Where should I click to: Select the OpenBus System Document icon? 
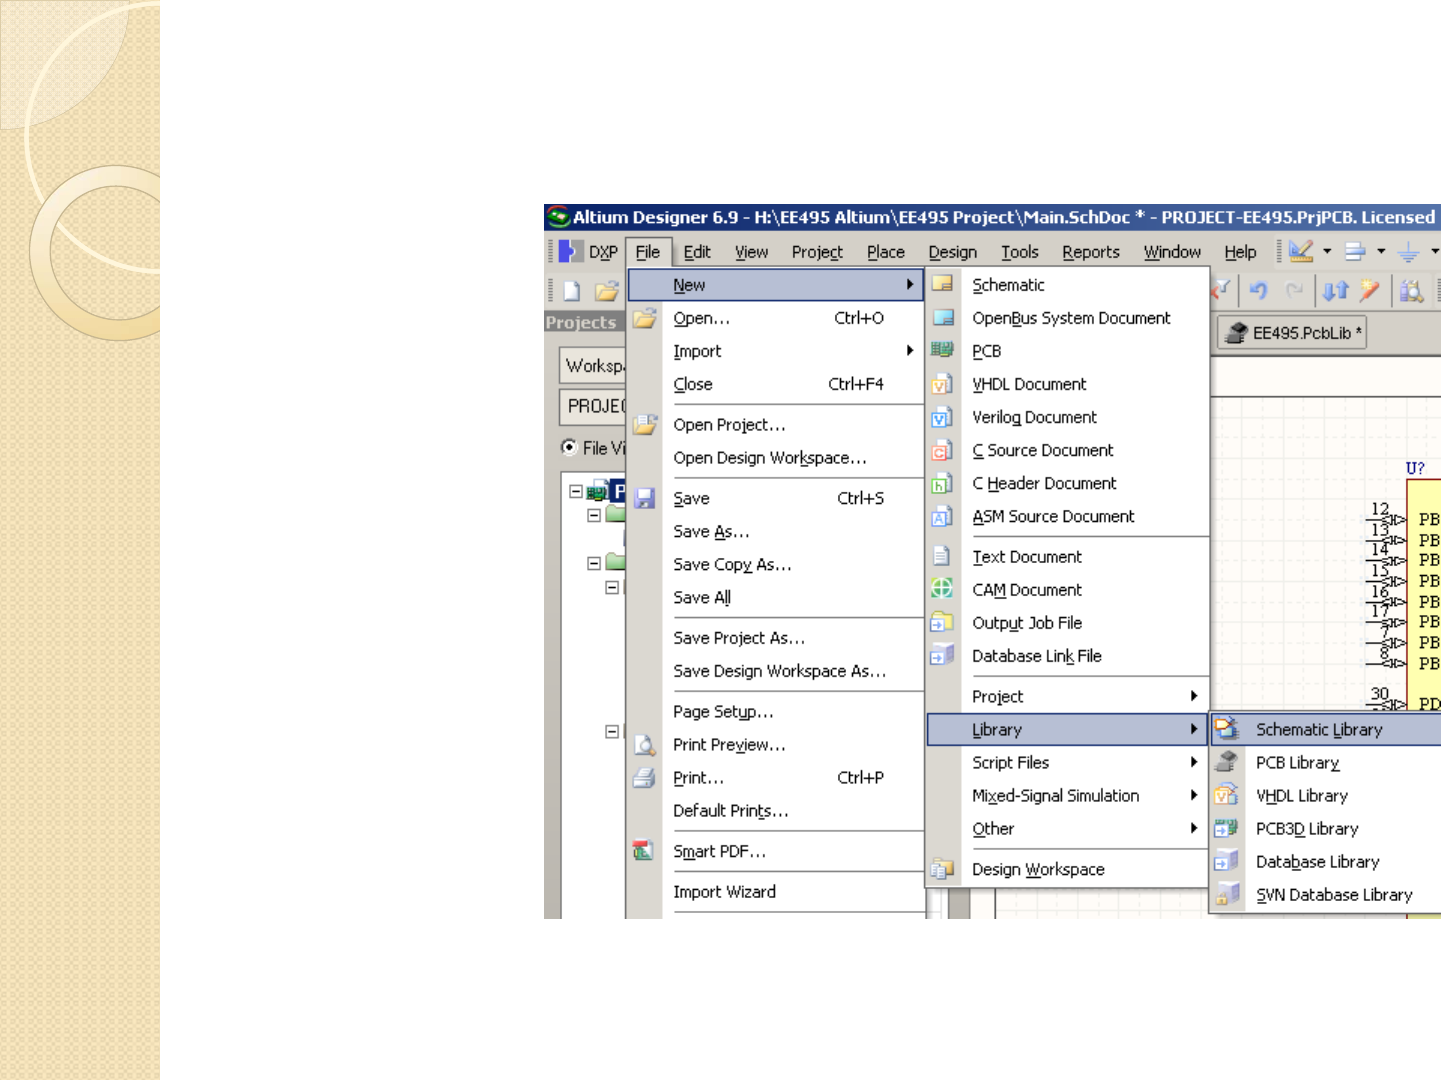[x=942, y=317]
